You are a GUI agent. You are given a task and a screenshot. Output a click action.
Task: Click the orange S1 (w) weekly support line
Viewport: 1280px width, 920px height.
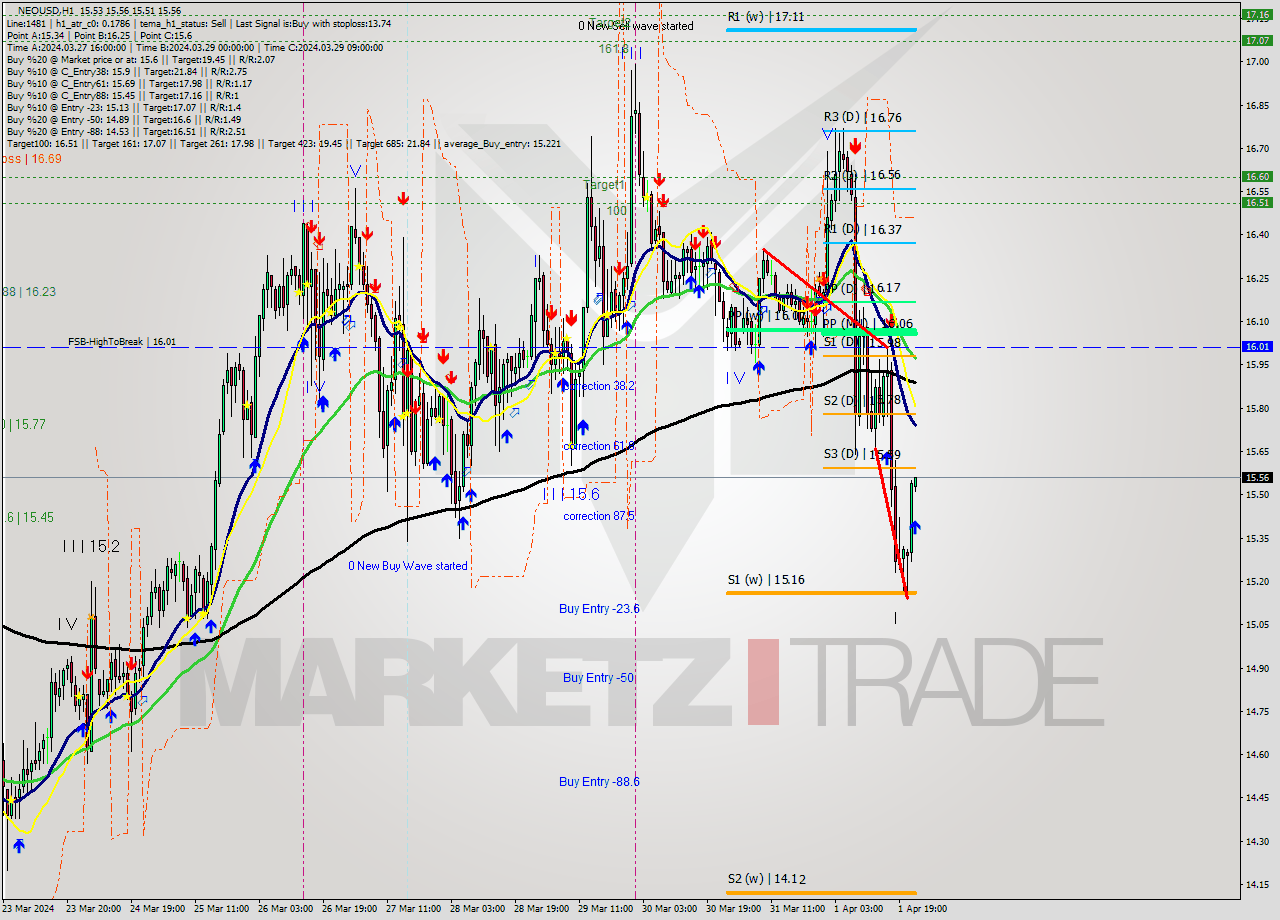click(821, 592)
